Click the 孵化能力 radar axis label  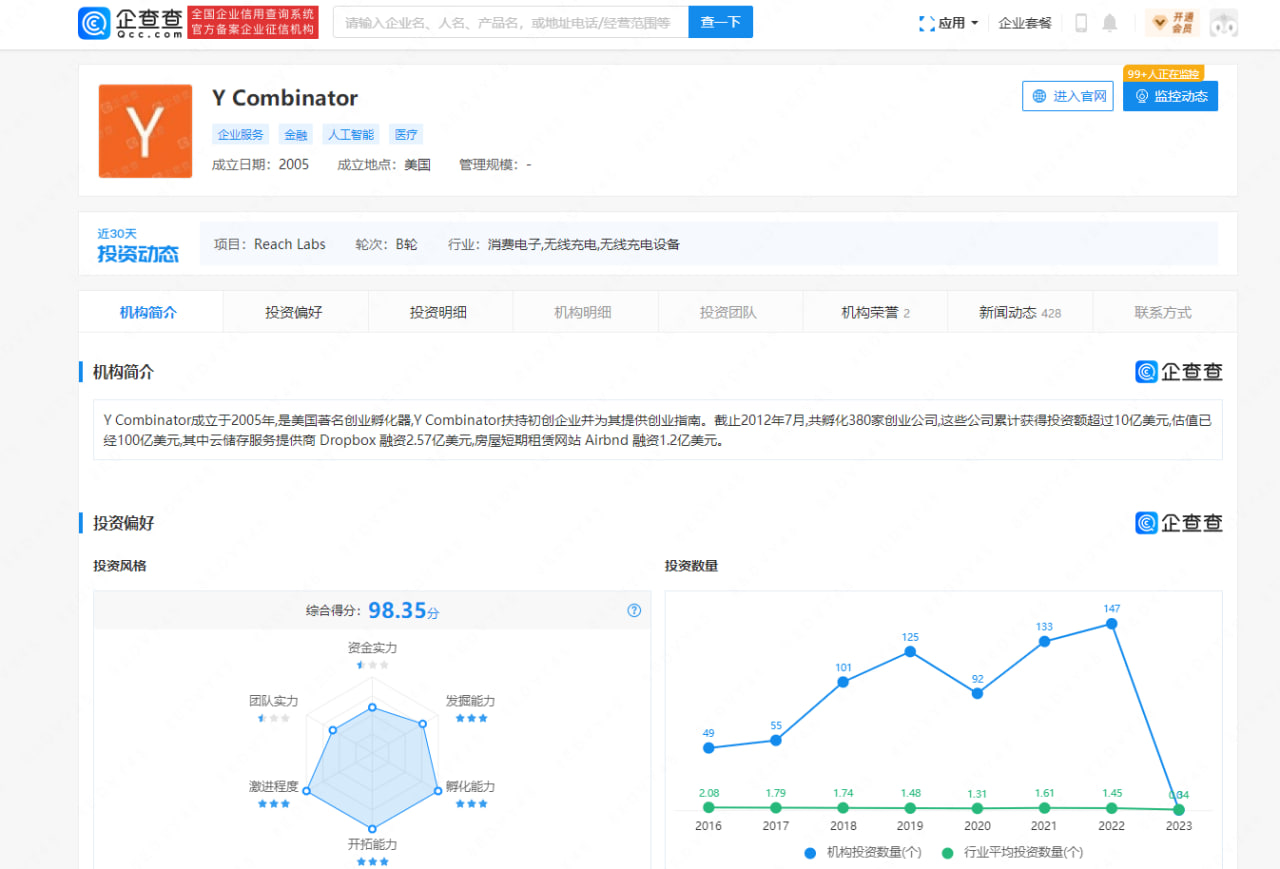click(x=470, y=787)
